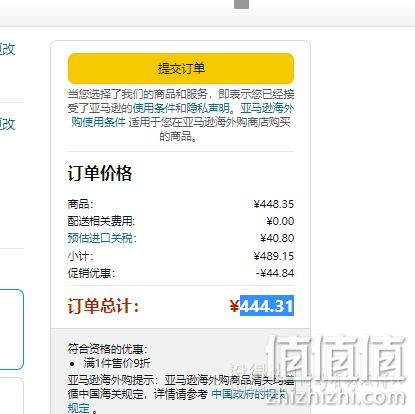Click the red 订单总计 label
Viewport: 415px width, 414px height.
coord(103,305)
